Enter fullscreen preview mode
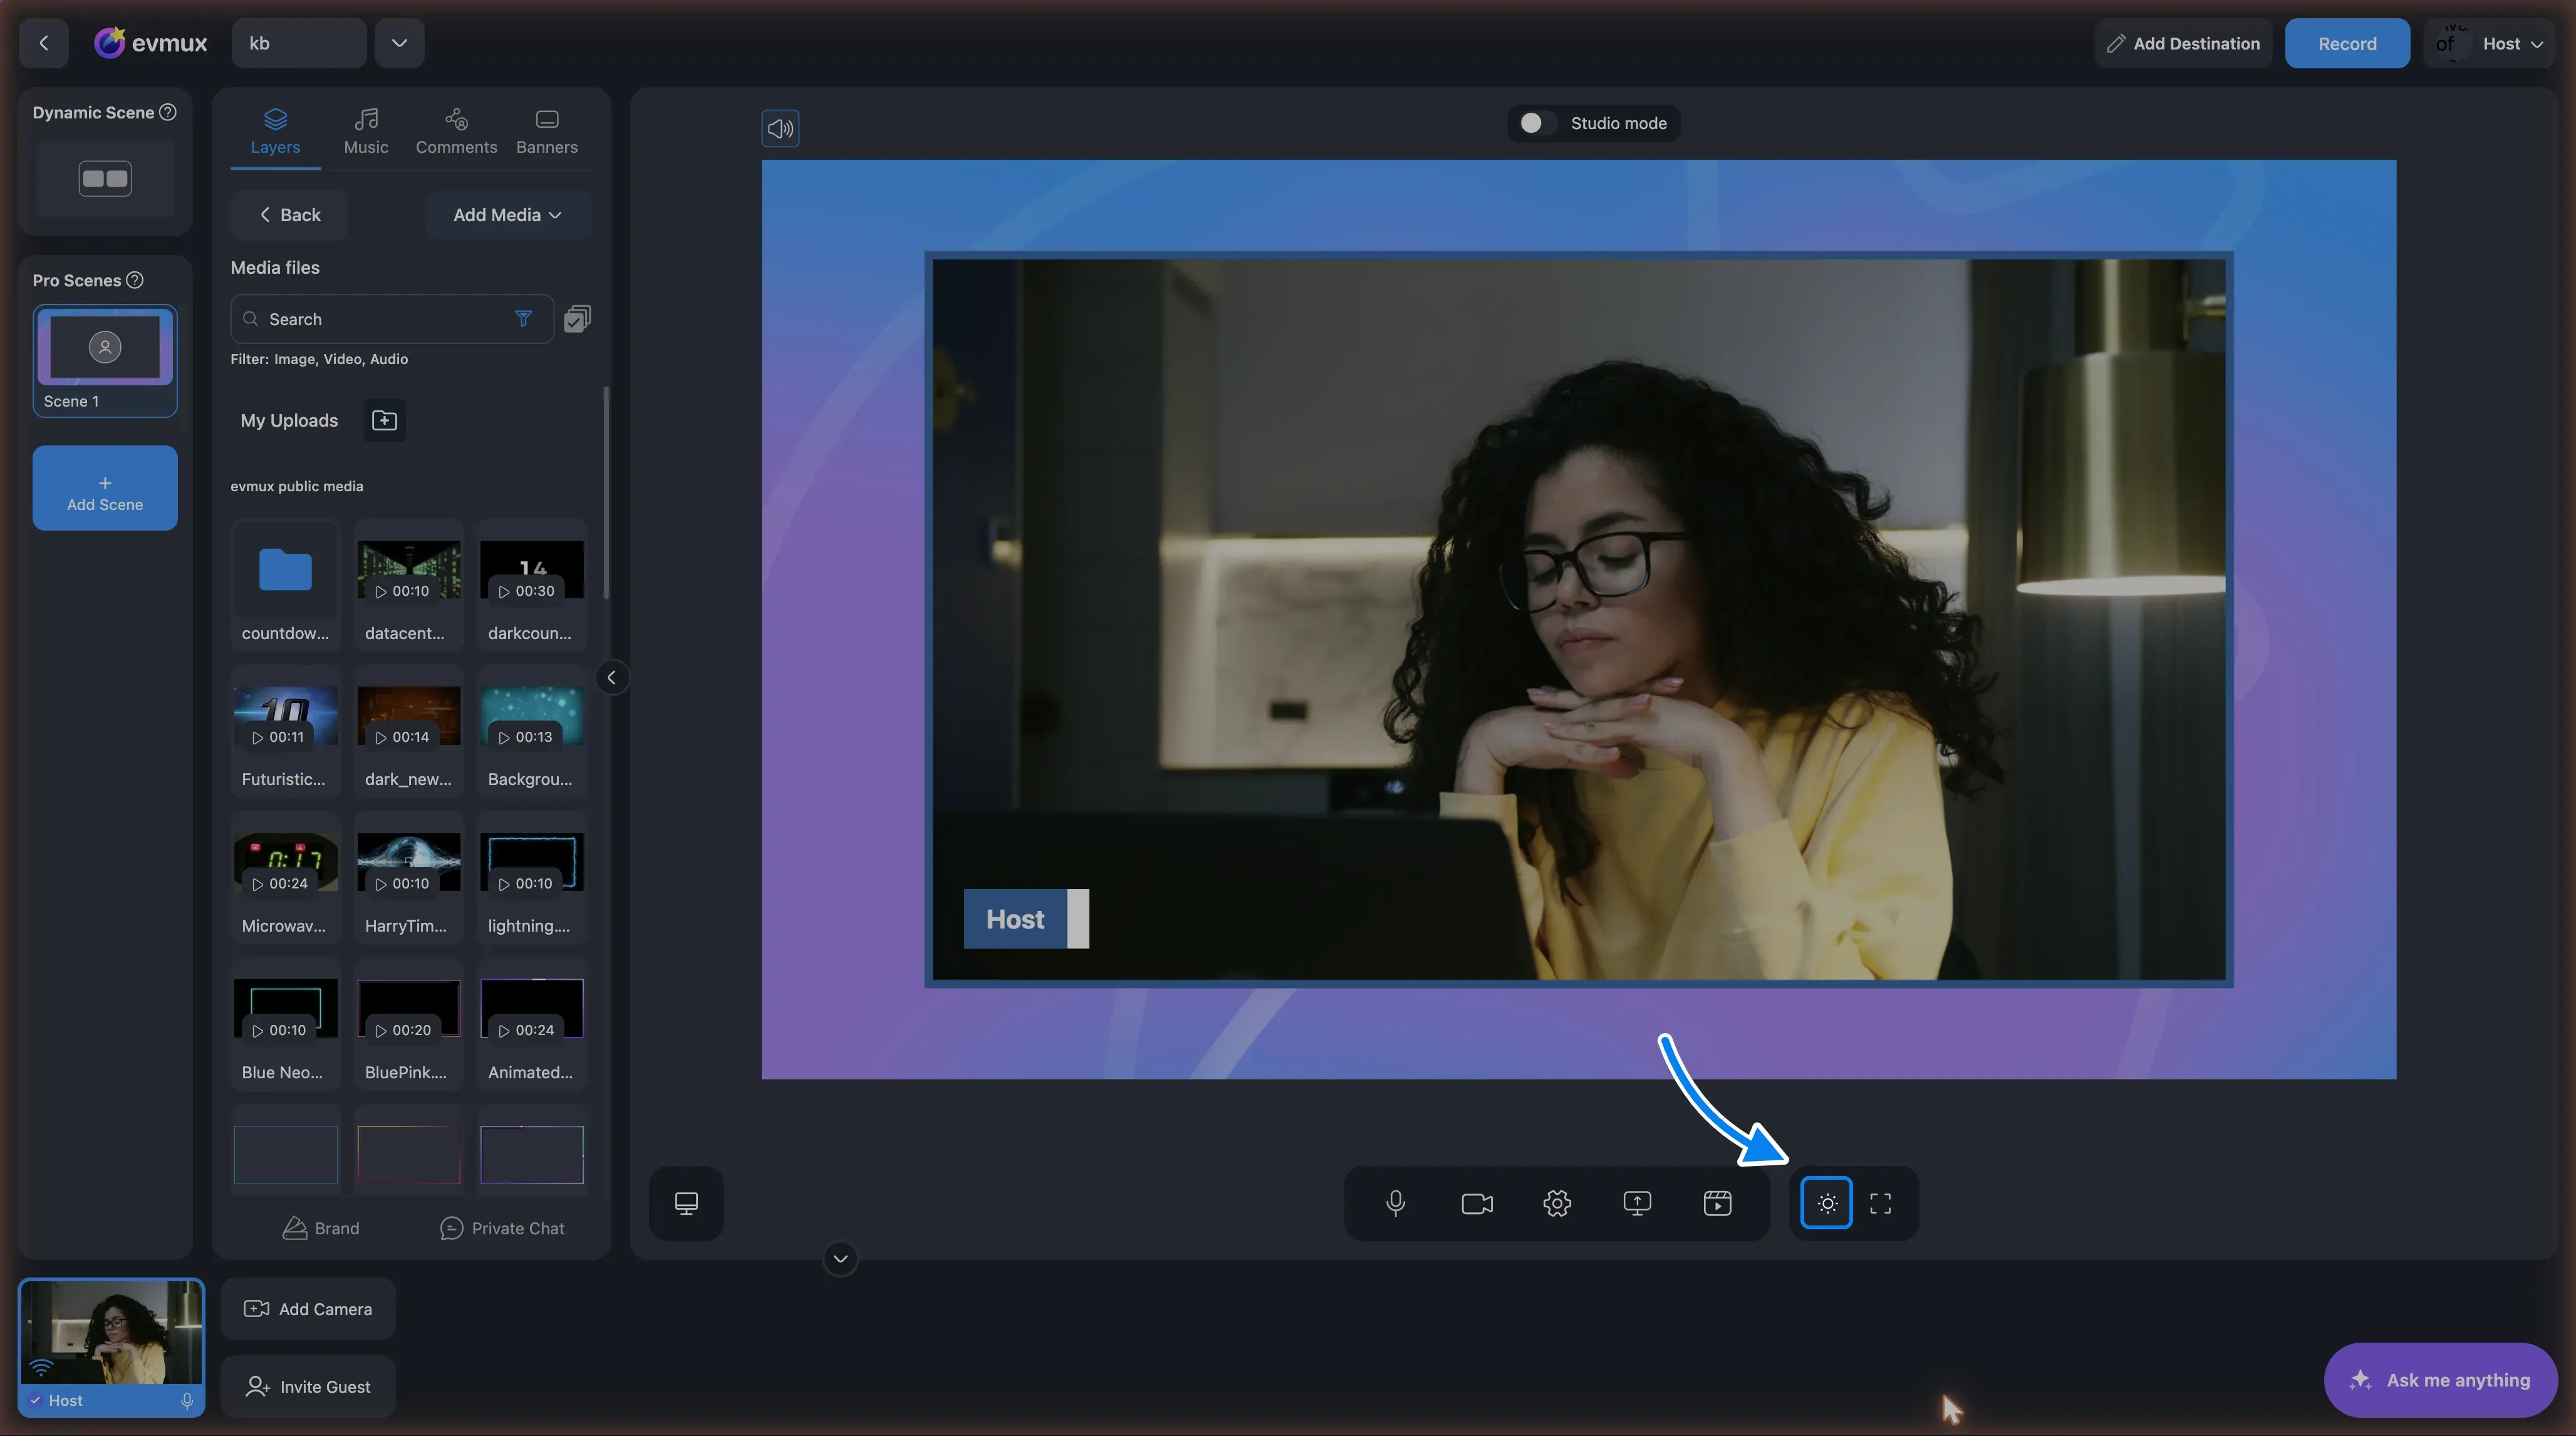This screenshot has width=2576, height=1436. pos(1880,1203)
